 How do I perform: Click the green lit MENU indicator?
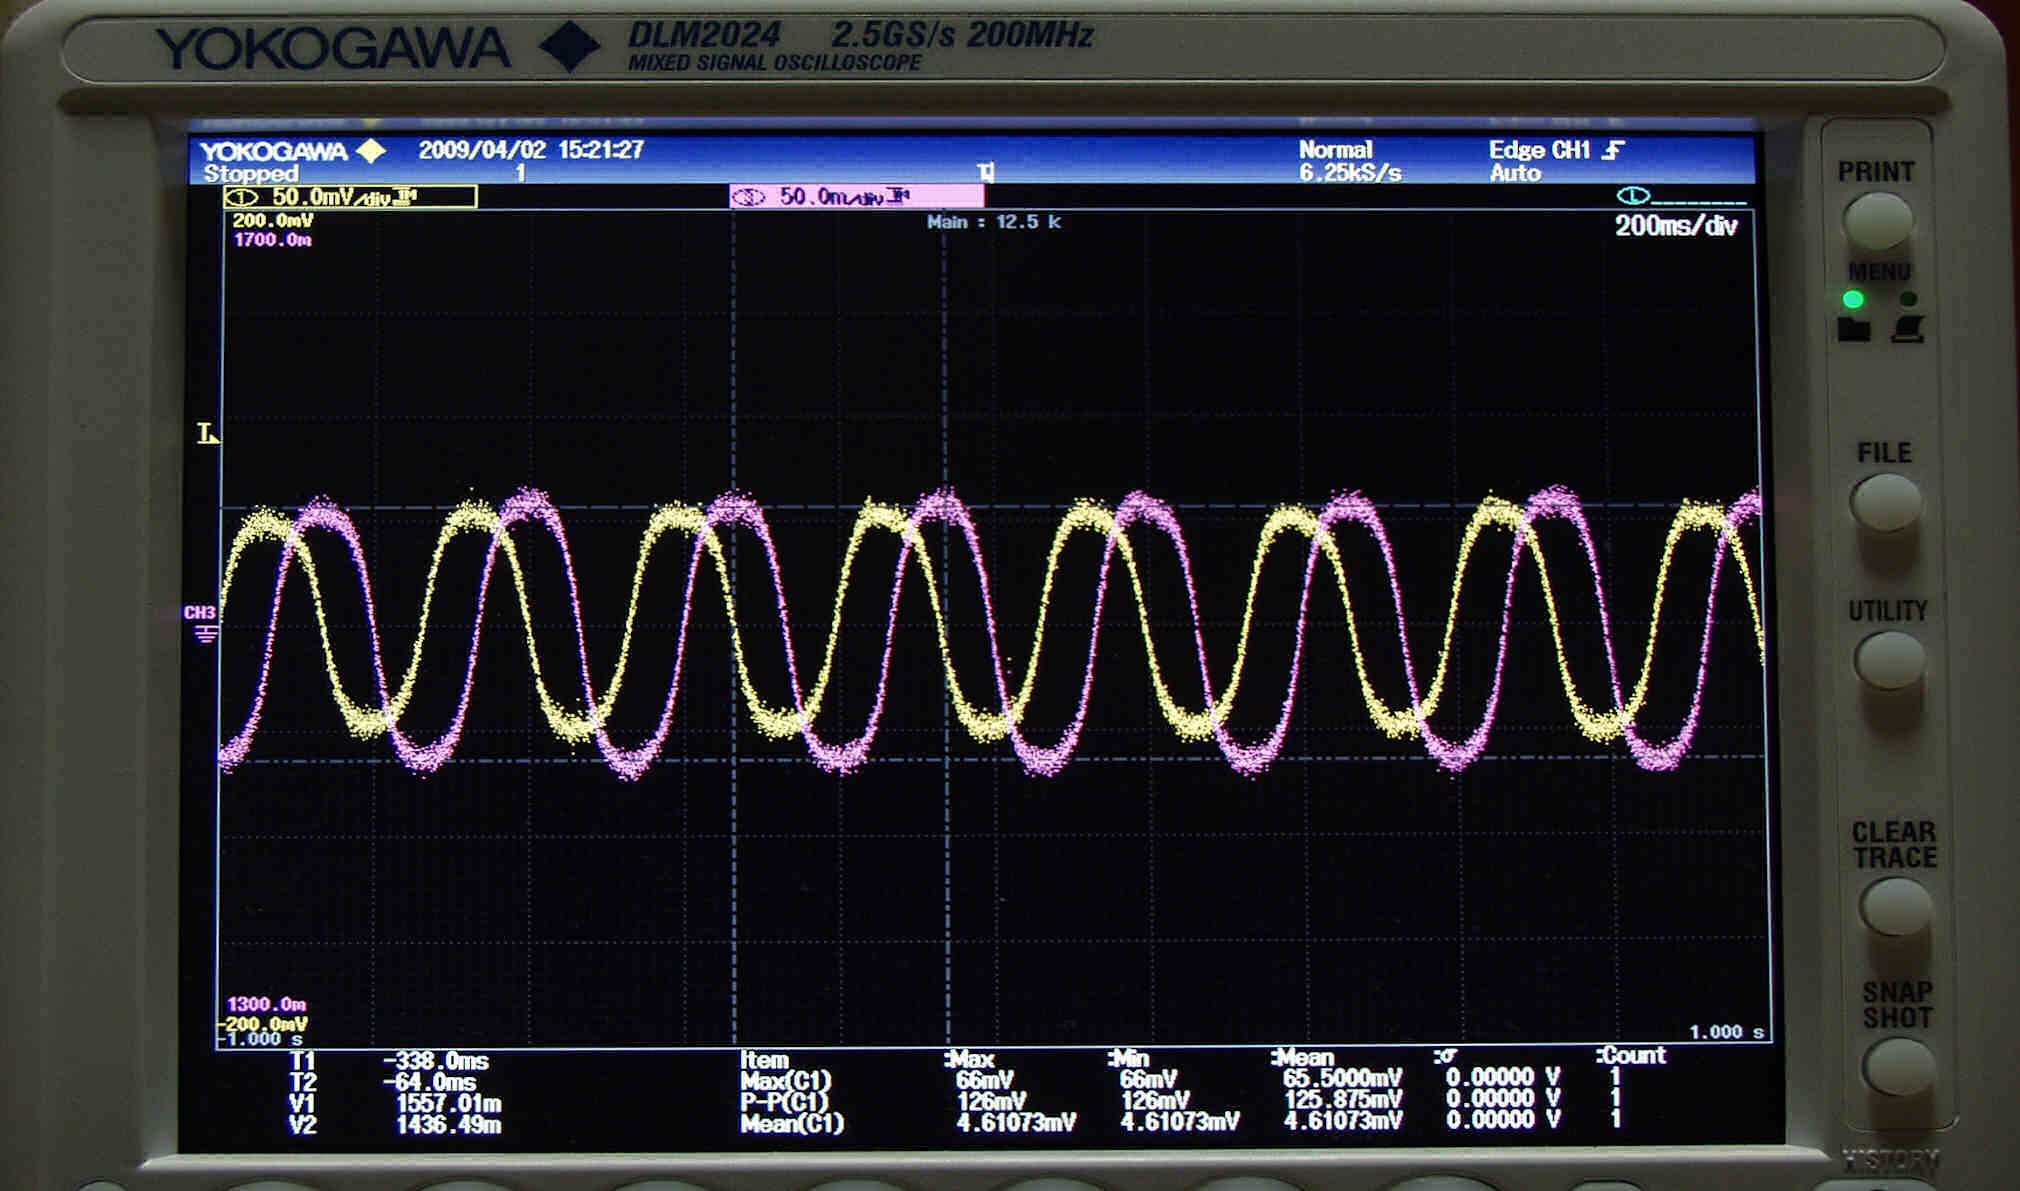[1853, 299]
